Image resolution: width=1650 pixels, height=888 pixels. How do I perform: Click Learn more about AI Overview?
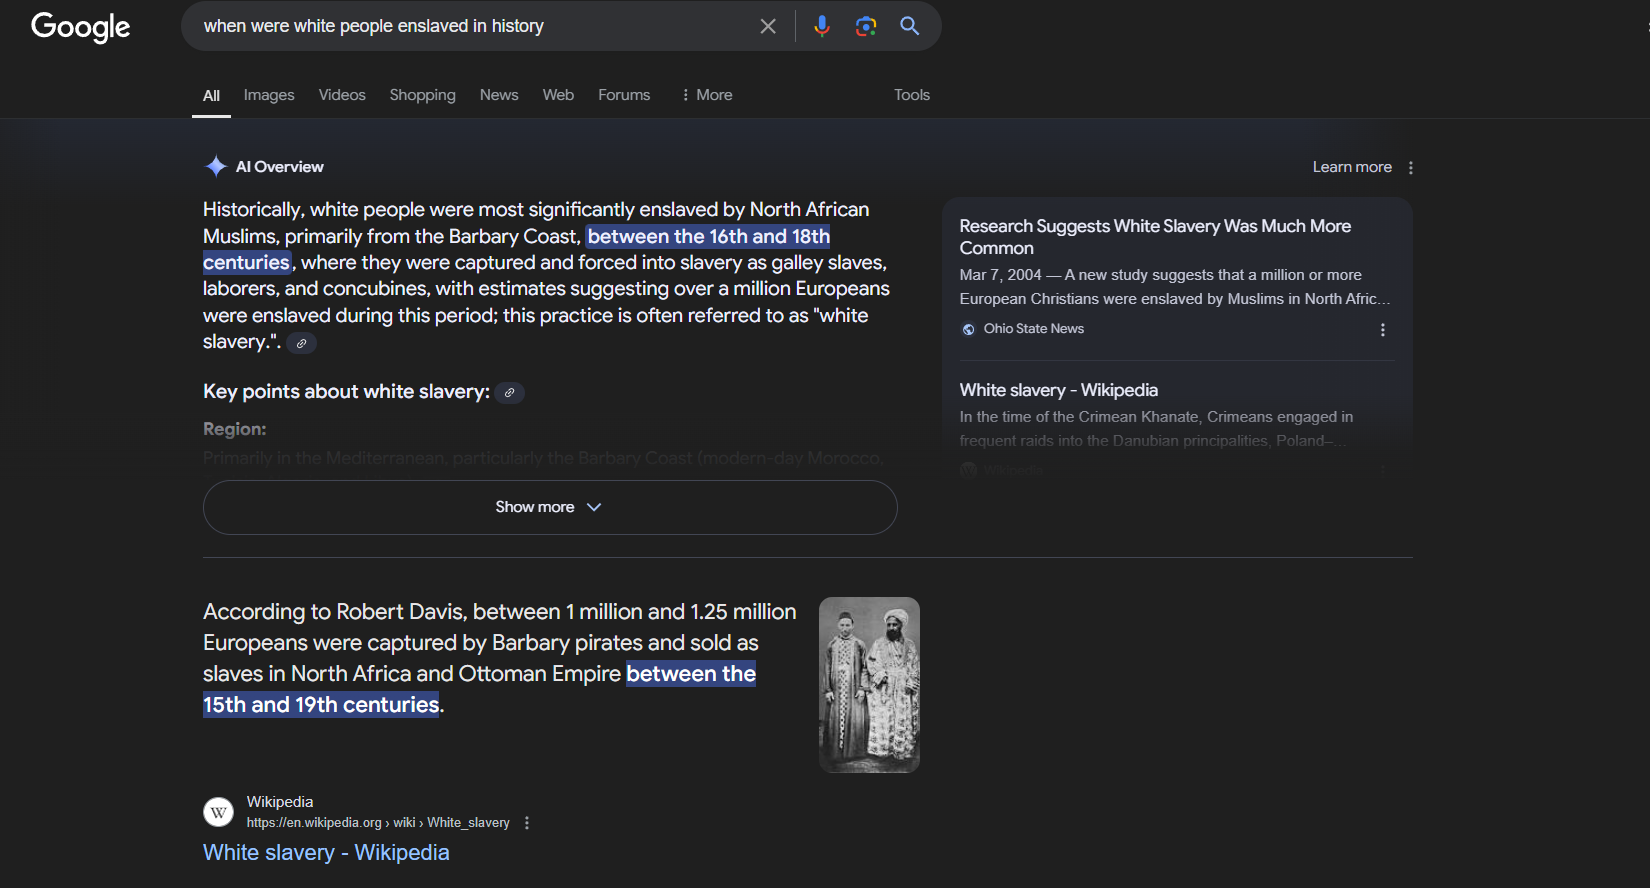1351,167
